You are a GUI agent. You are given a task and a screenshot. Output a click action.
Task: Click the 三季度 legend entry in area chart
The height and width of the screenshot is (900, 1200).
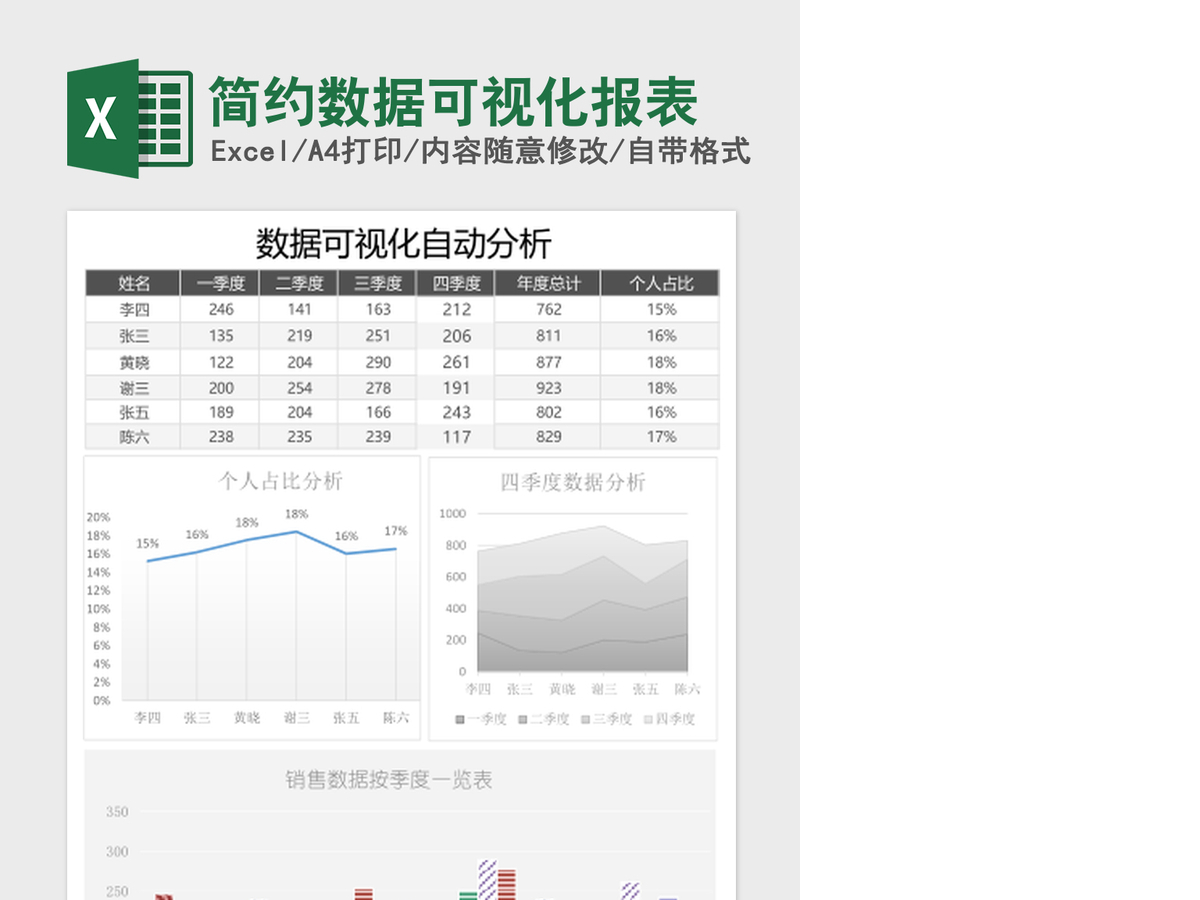pyautogui.click(x=606, y=719)
